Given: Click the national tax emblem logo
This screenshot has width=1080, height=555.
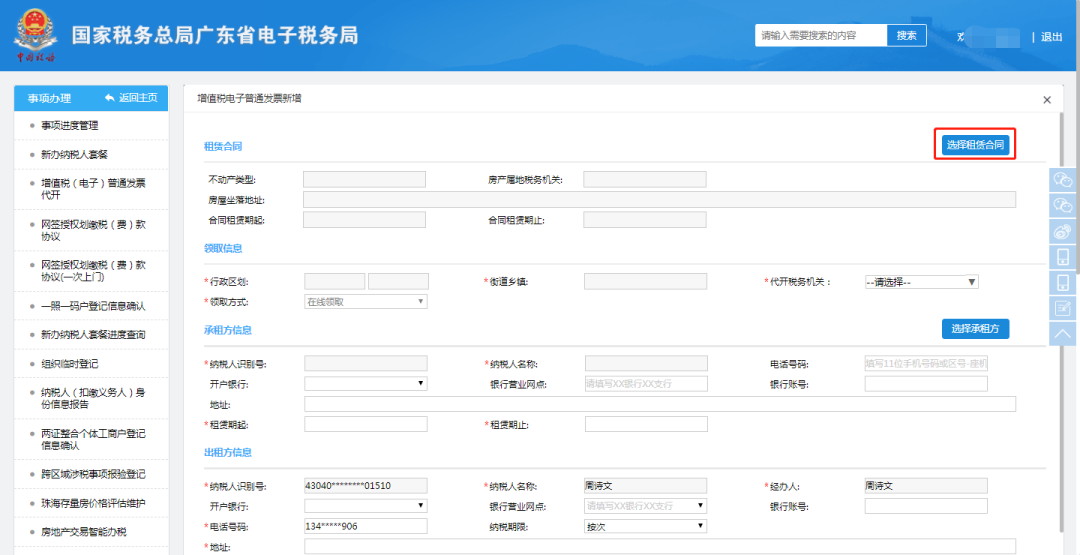Looking at the screenshot, I should click(x=36, y=34).
